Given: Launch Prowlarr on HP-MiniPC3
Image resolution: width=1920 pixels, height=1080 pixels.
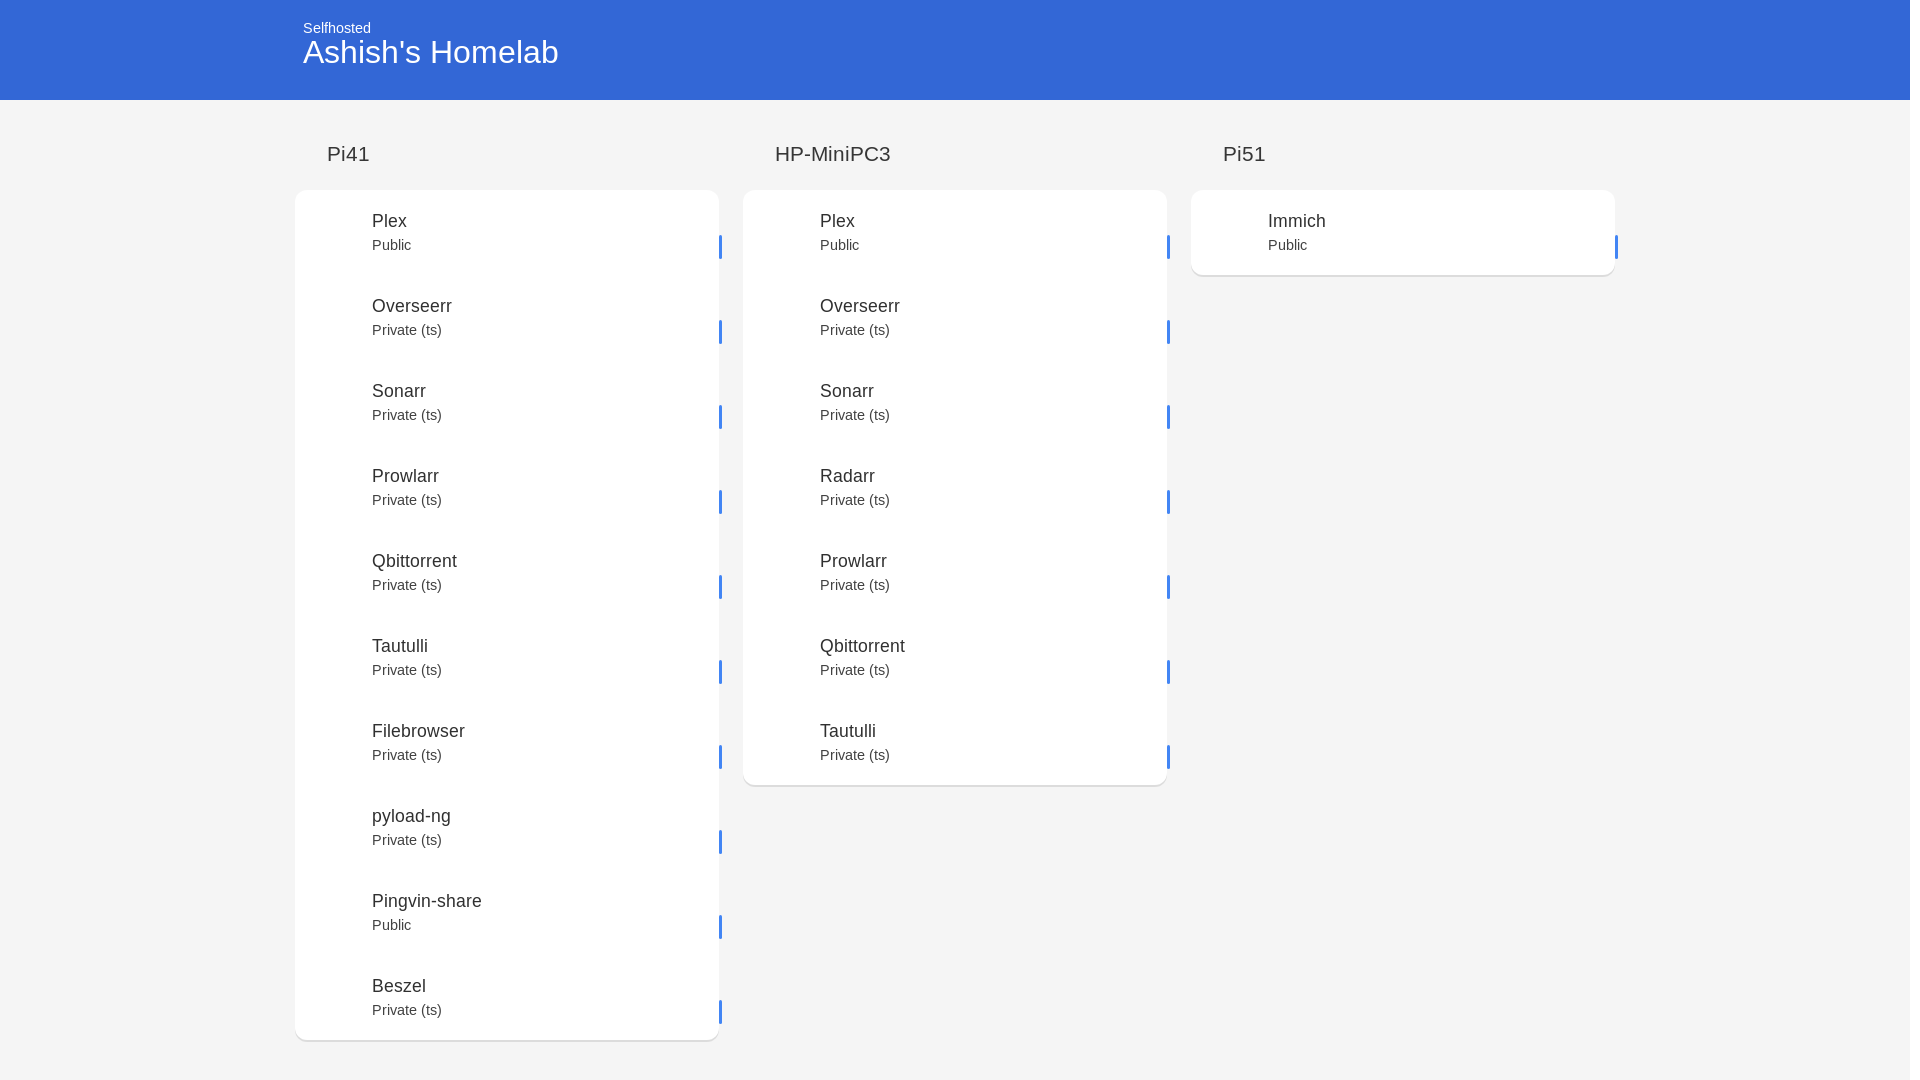Looking at the screenshot, I should 955,572.
